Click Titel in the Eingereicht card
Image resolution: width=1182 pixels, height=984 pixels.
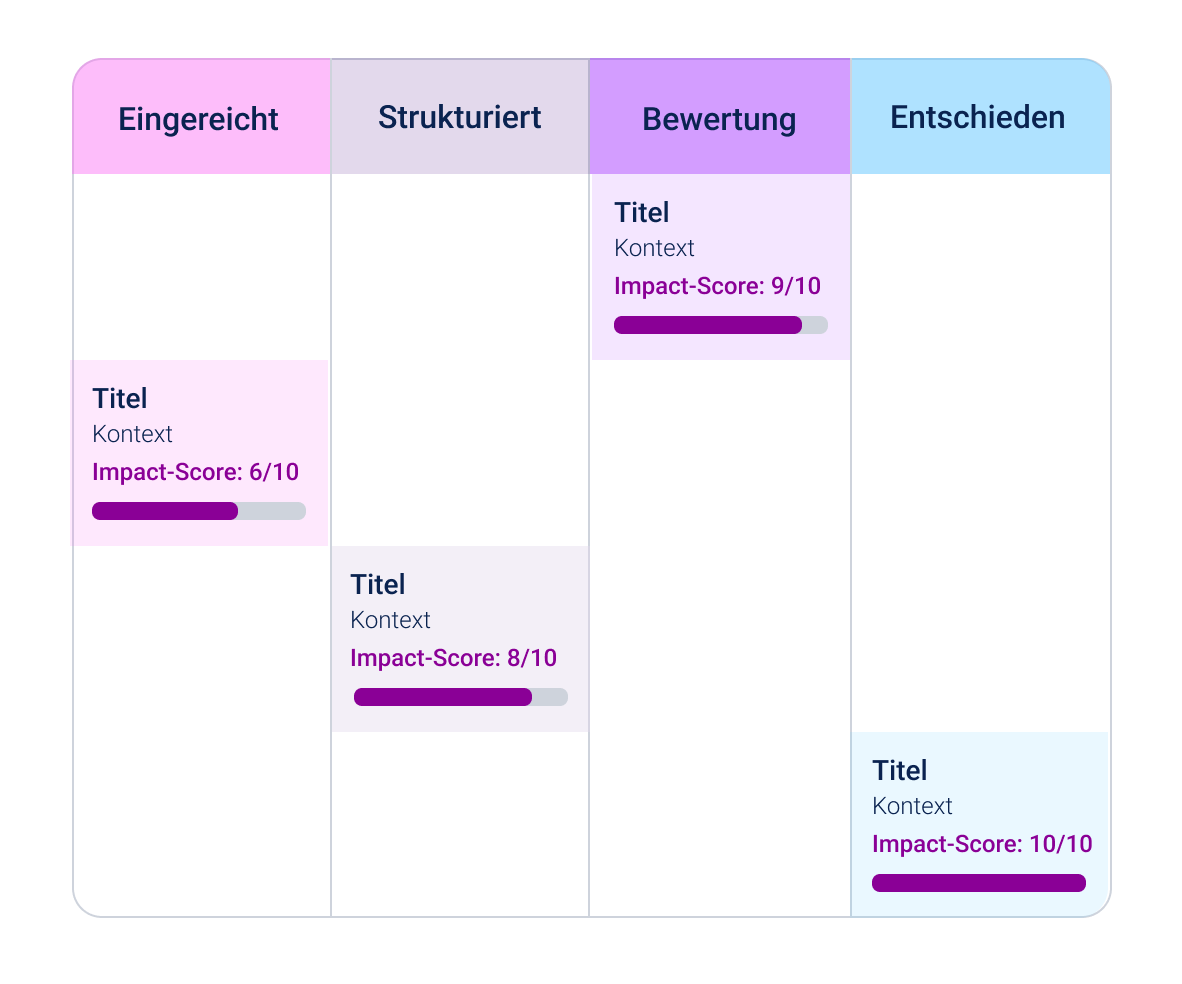click(120, 399)
